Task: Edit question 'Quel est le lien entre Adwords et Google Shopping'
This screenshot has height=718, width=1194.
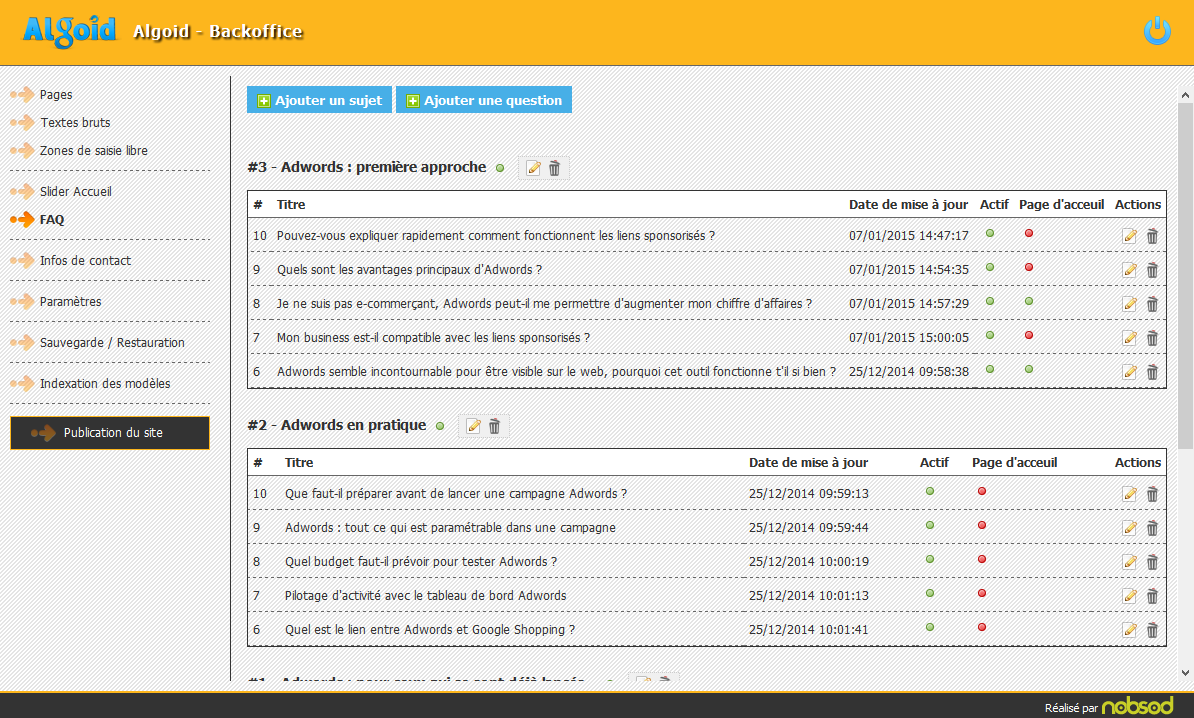Action: 1129,630
